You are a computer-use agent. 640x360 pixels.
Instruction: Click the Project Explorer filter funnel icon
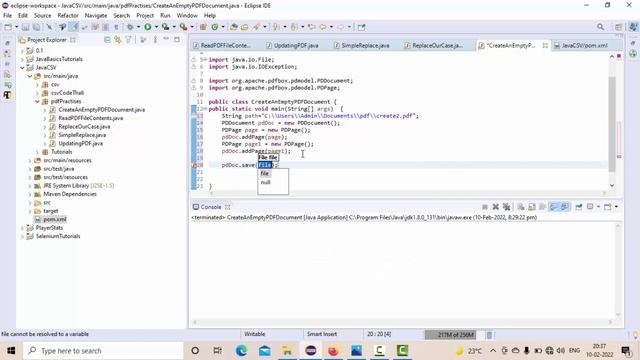pos(129,40)
